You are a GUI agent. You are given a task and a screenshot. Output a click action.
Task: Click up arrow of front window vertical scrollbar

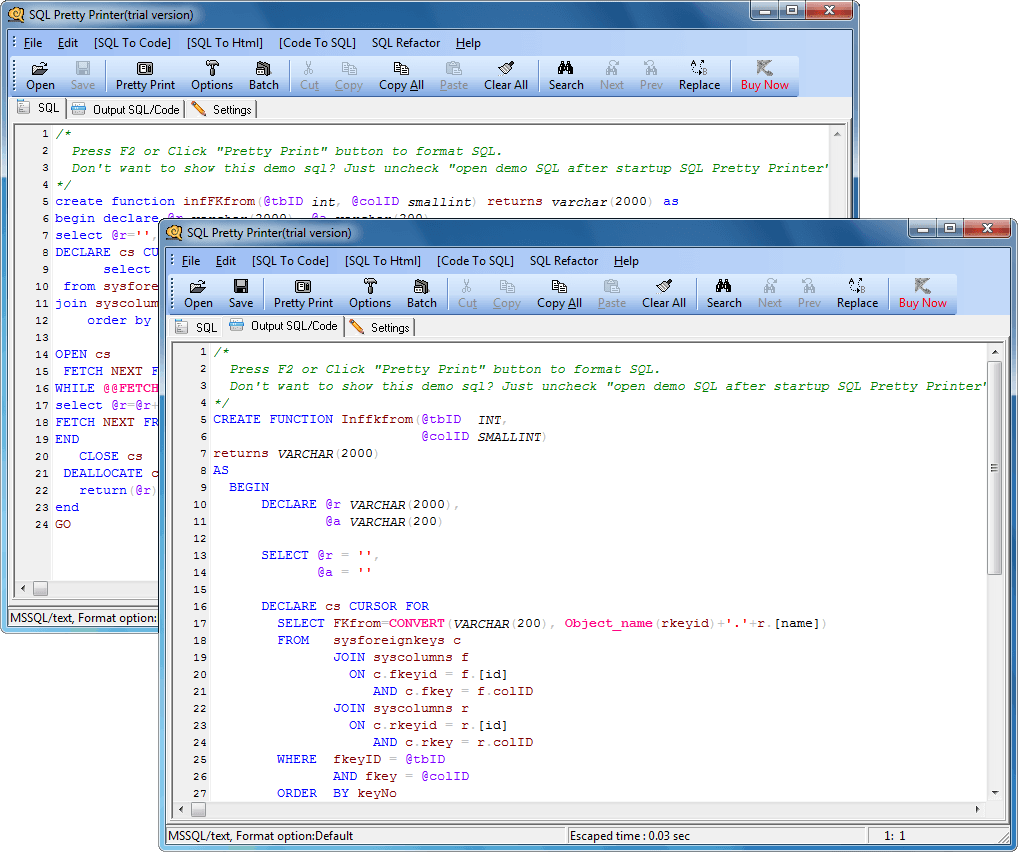pos(995,352)
